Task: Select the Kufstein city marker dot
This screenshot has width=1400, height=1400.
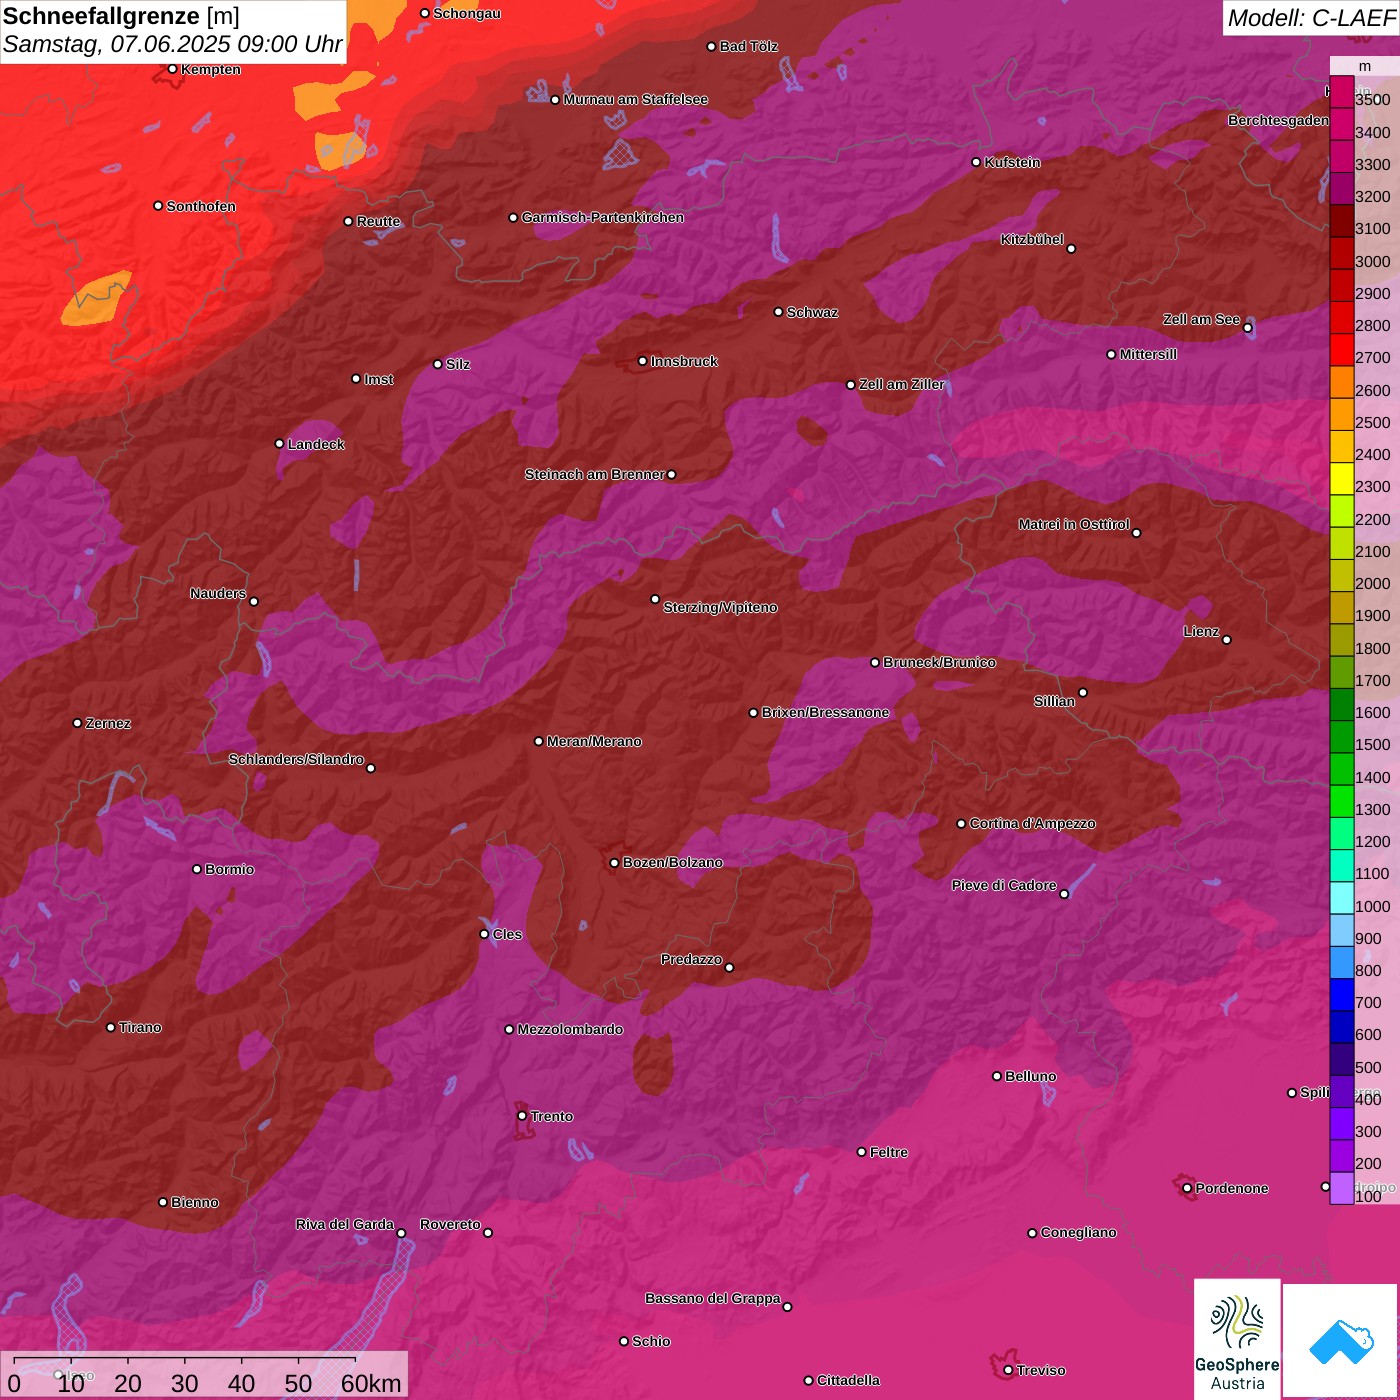Action: point(977,162)
